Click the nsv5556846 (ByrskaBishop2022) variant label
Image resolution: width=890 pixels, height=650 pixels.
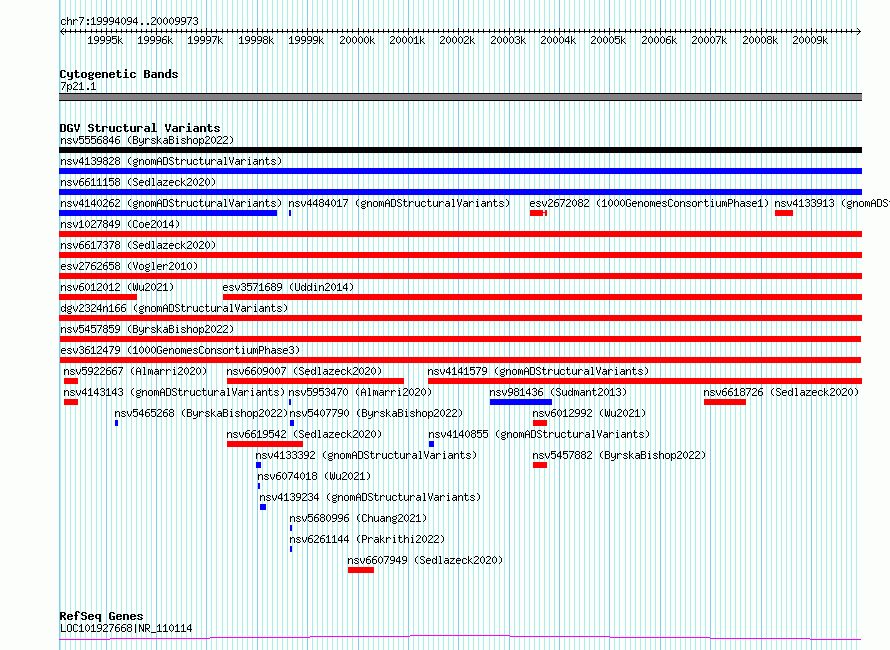click(x=147, y=140)
